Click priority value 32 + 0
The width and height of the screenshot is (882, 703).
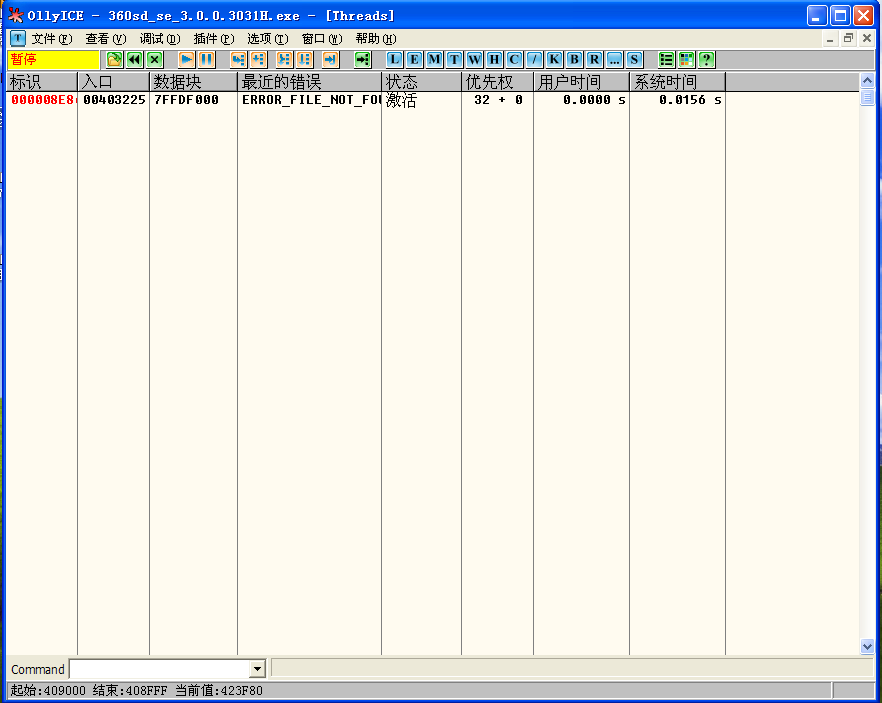point(498,100)
